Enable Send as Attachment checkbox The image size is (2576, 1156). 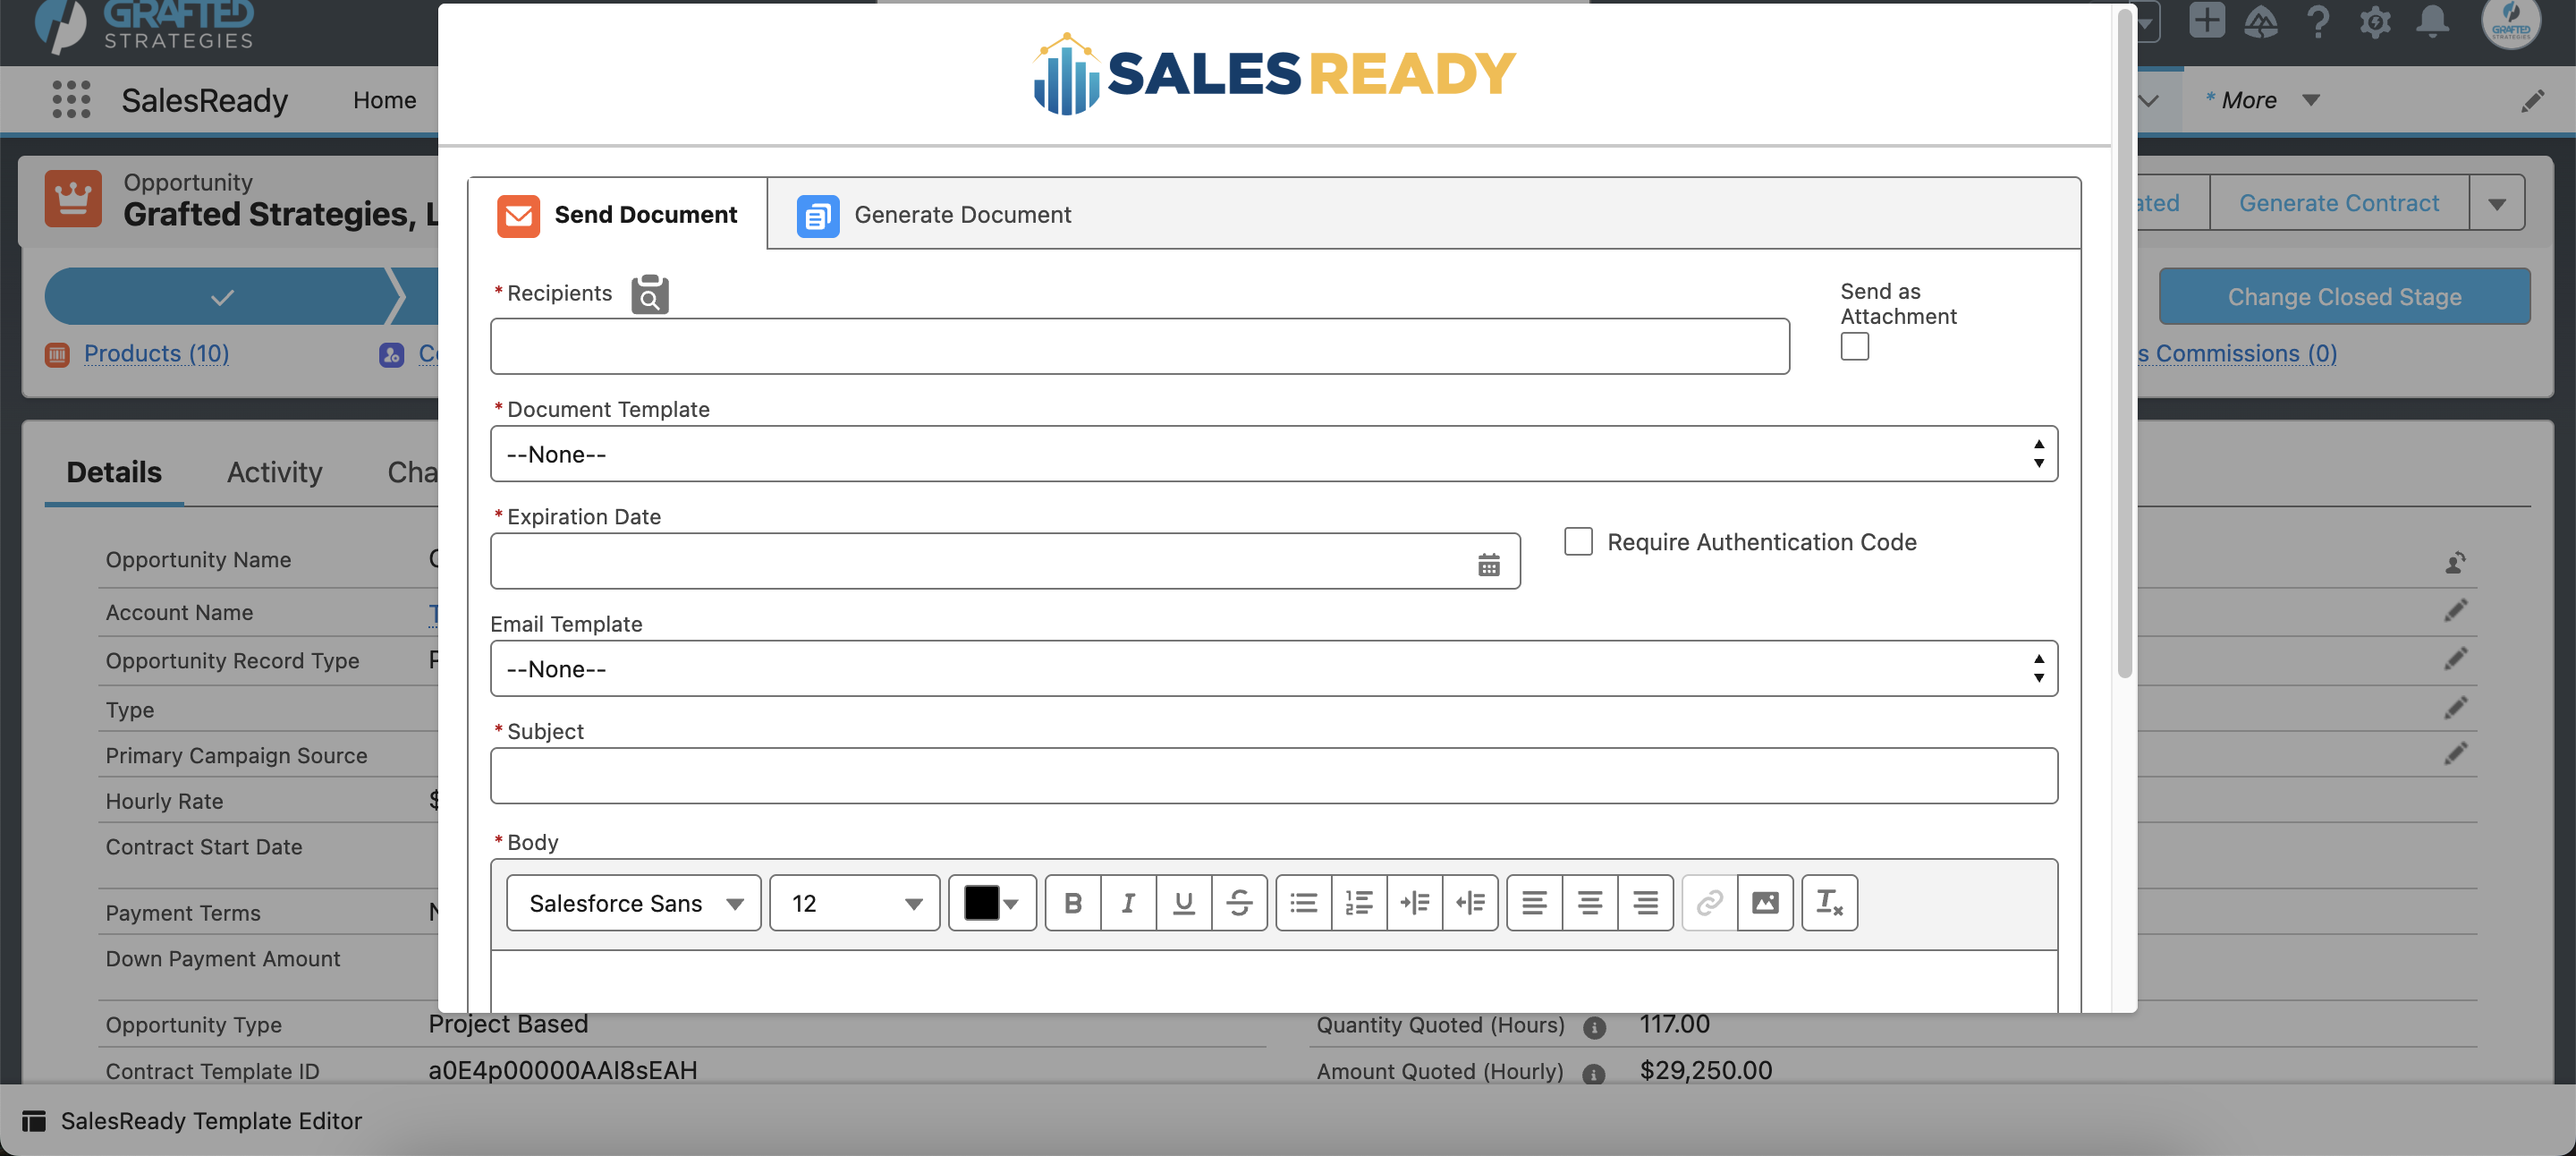click(1854, 347)
